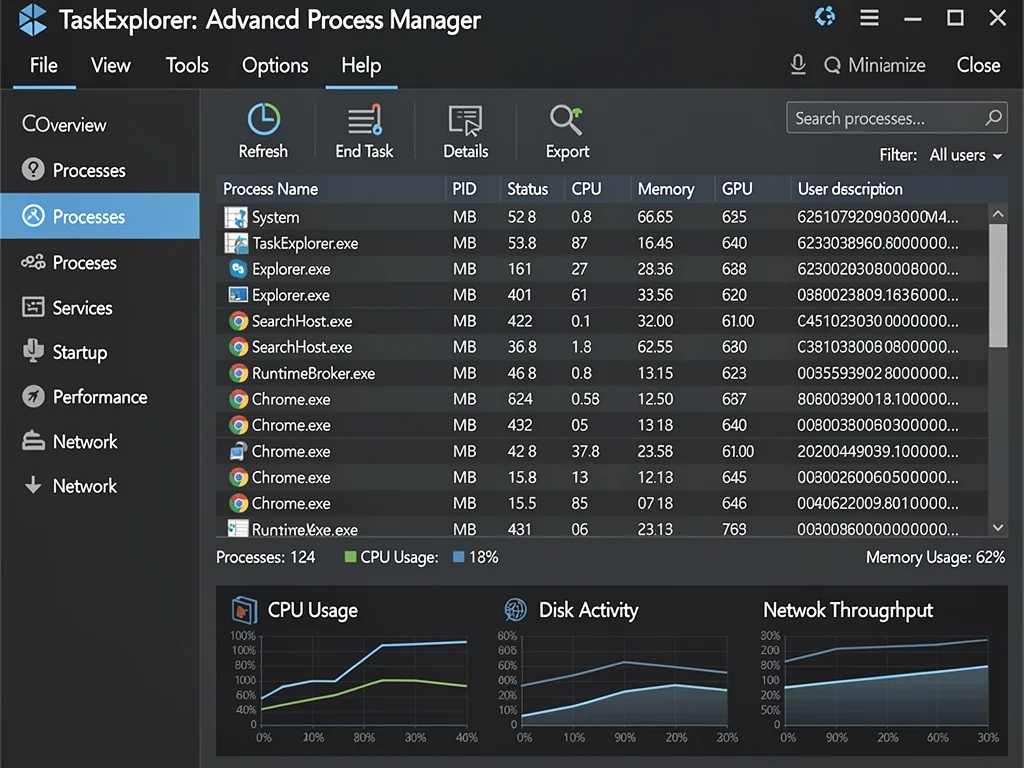Click the Disk Activity globe icon
The image size is (1024, 768).
515,610
